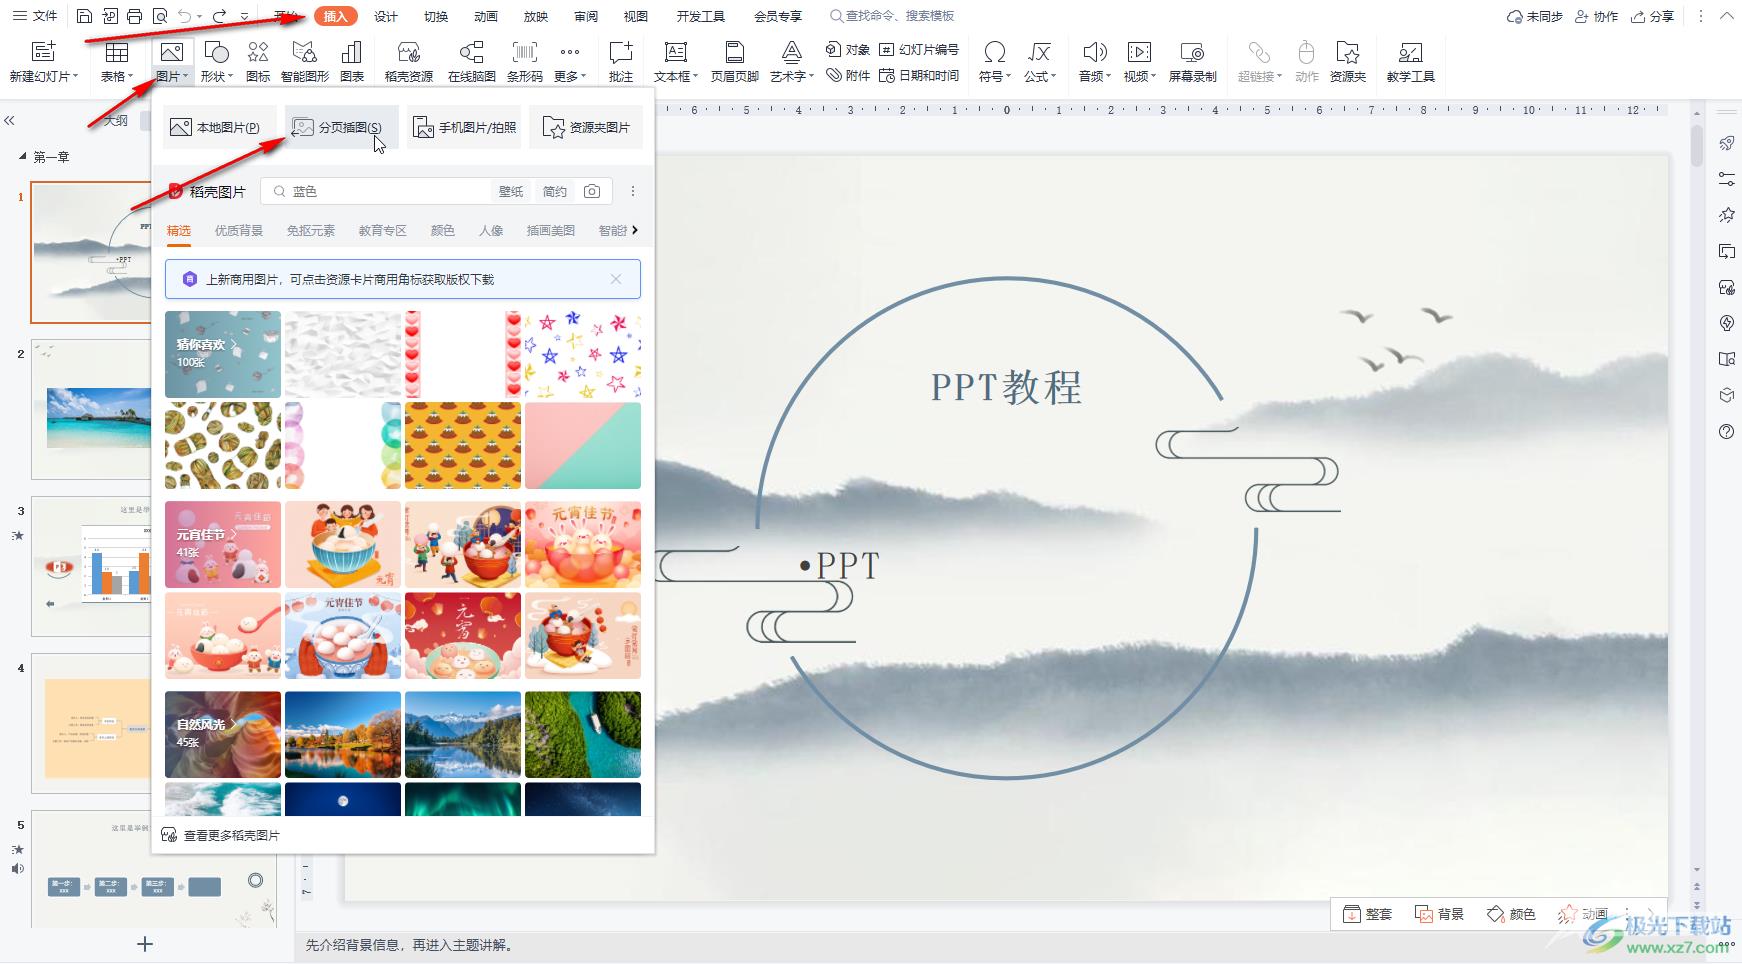Select the Shapes tool icon
Viewport: 1742px width, 964px height.
pyautogui.click(x=216, y=52)
